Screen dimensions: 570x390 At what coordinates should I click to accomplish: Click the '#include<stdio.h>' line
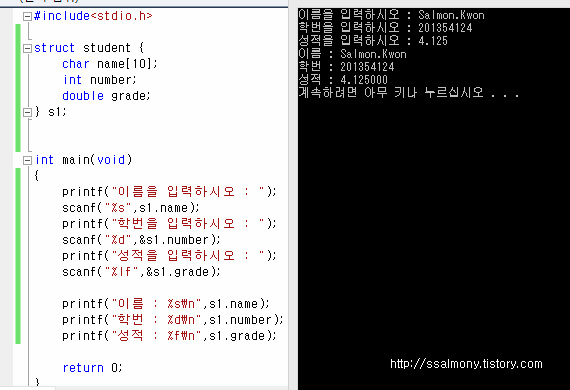pos(93,16)
